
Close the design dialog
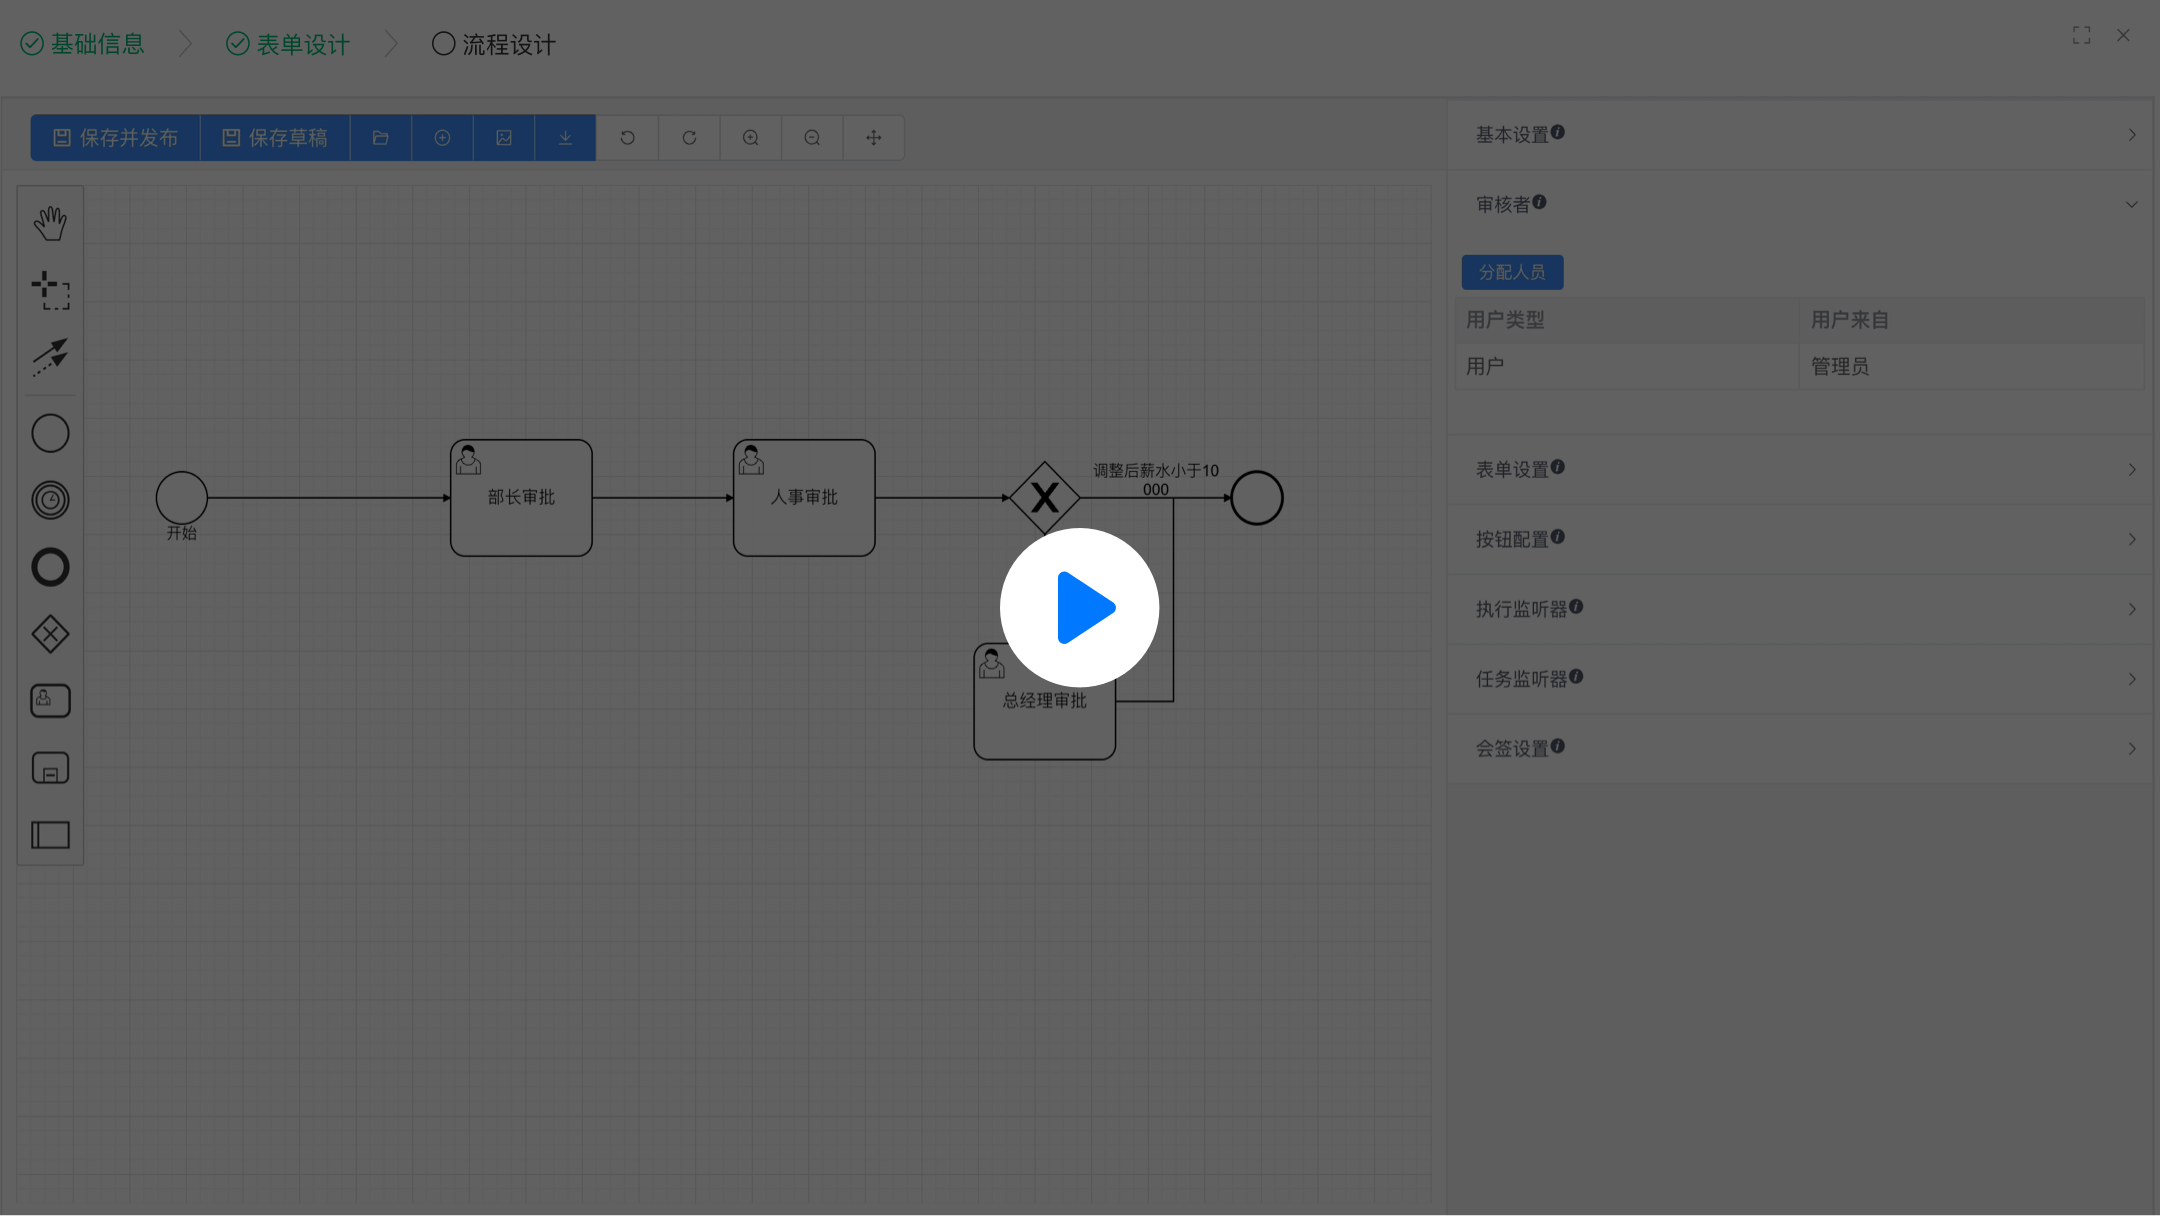point(2123,35)
